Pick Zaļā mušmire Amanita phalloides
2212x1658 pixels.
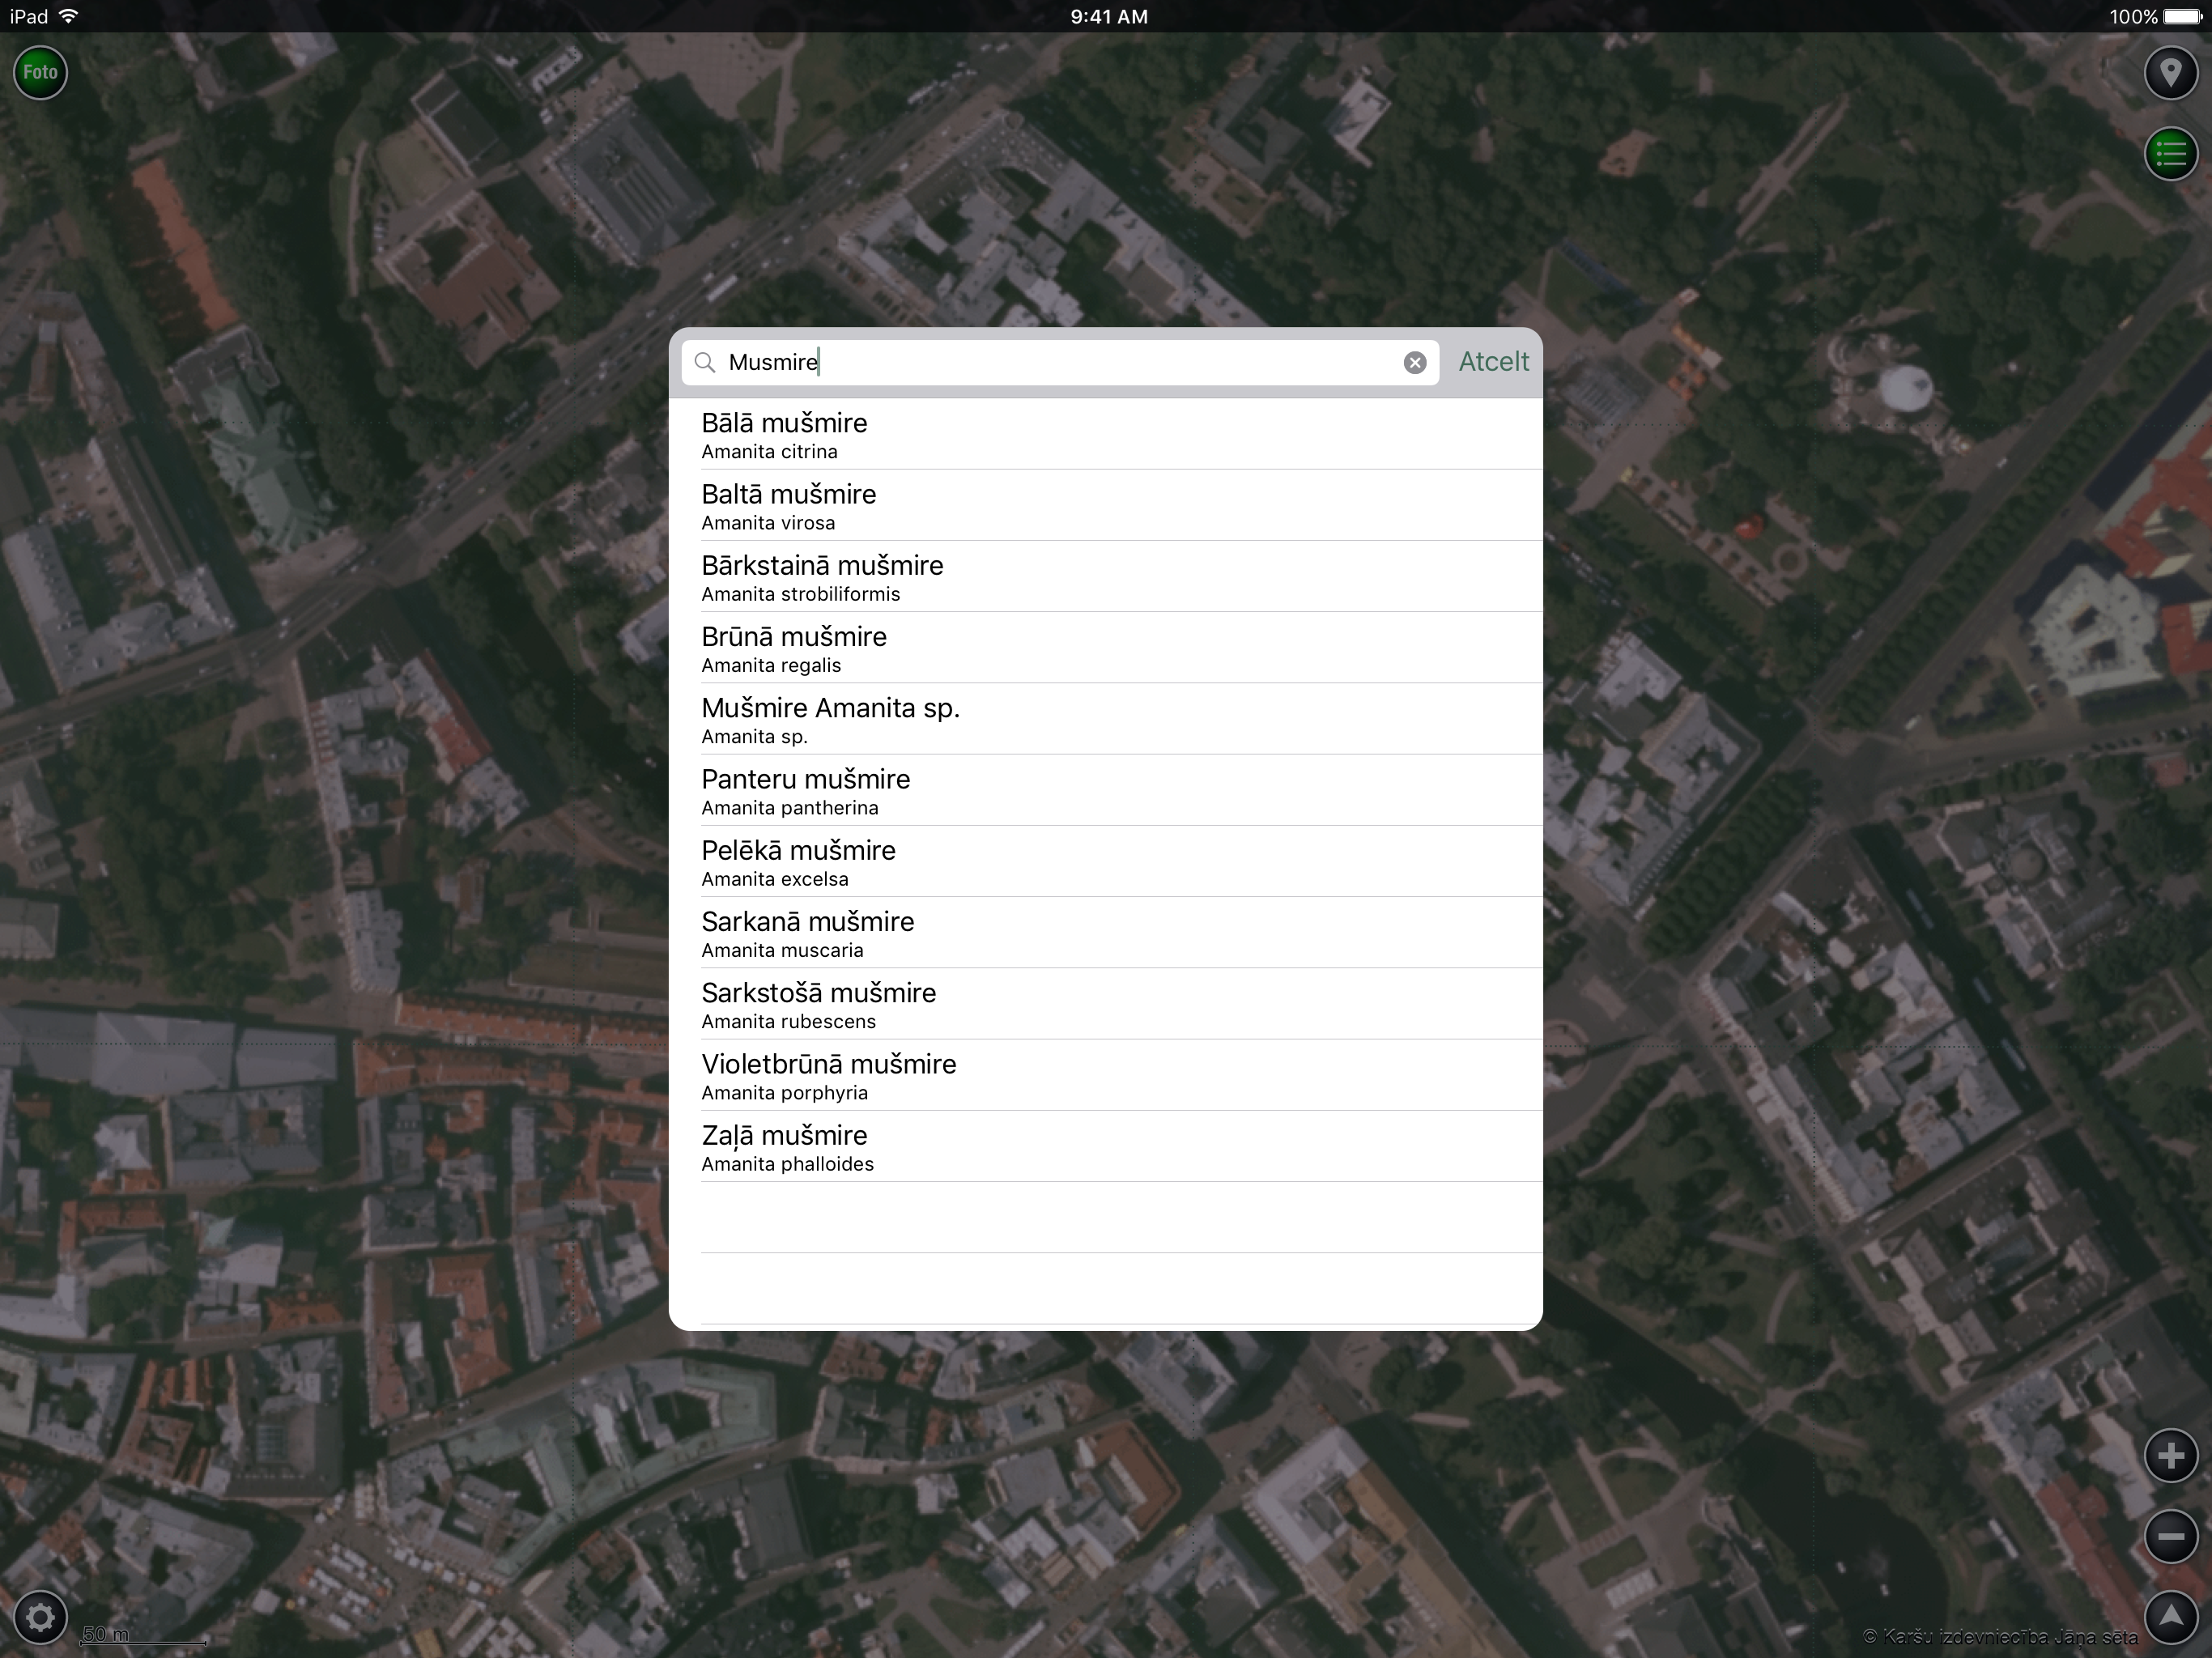[x=1105, y=1147]
